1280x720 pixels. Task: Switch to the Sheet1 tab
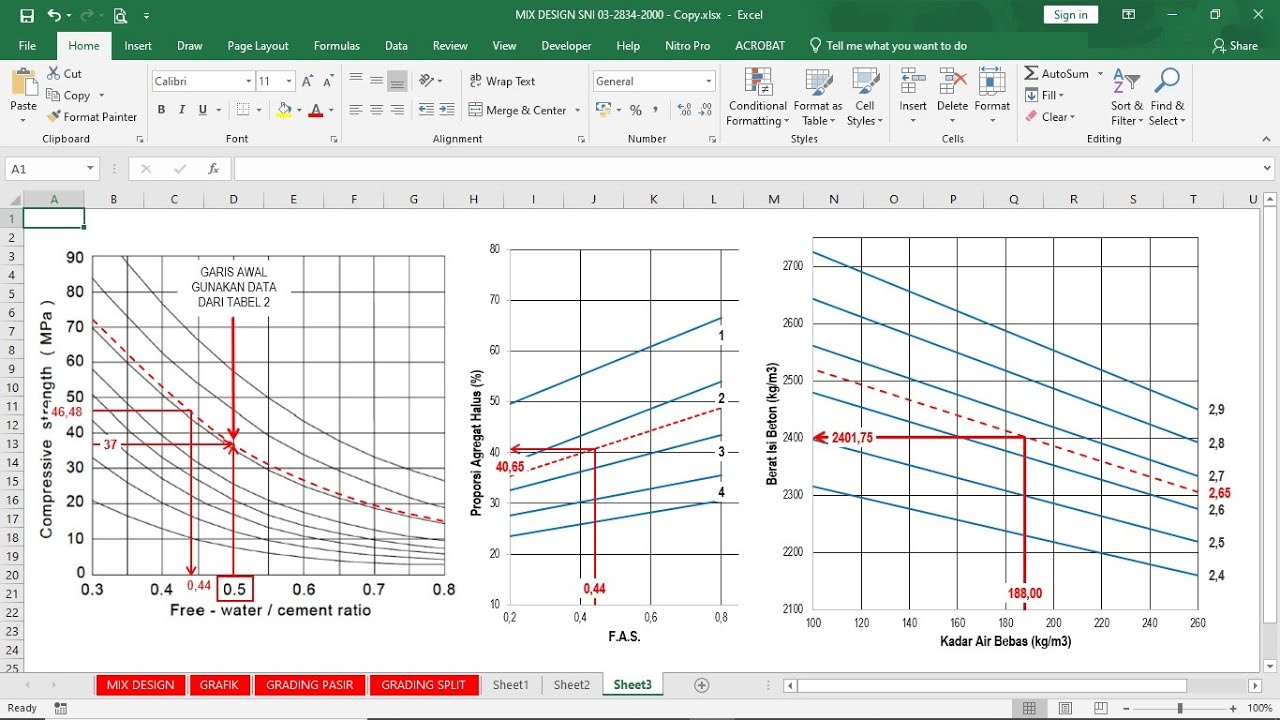510,685
